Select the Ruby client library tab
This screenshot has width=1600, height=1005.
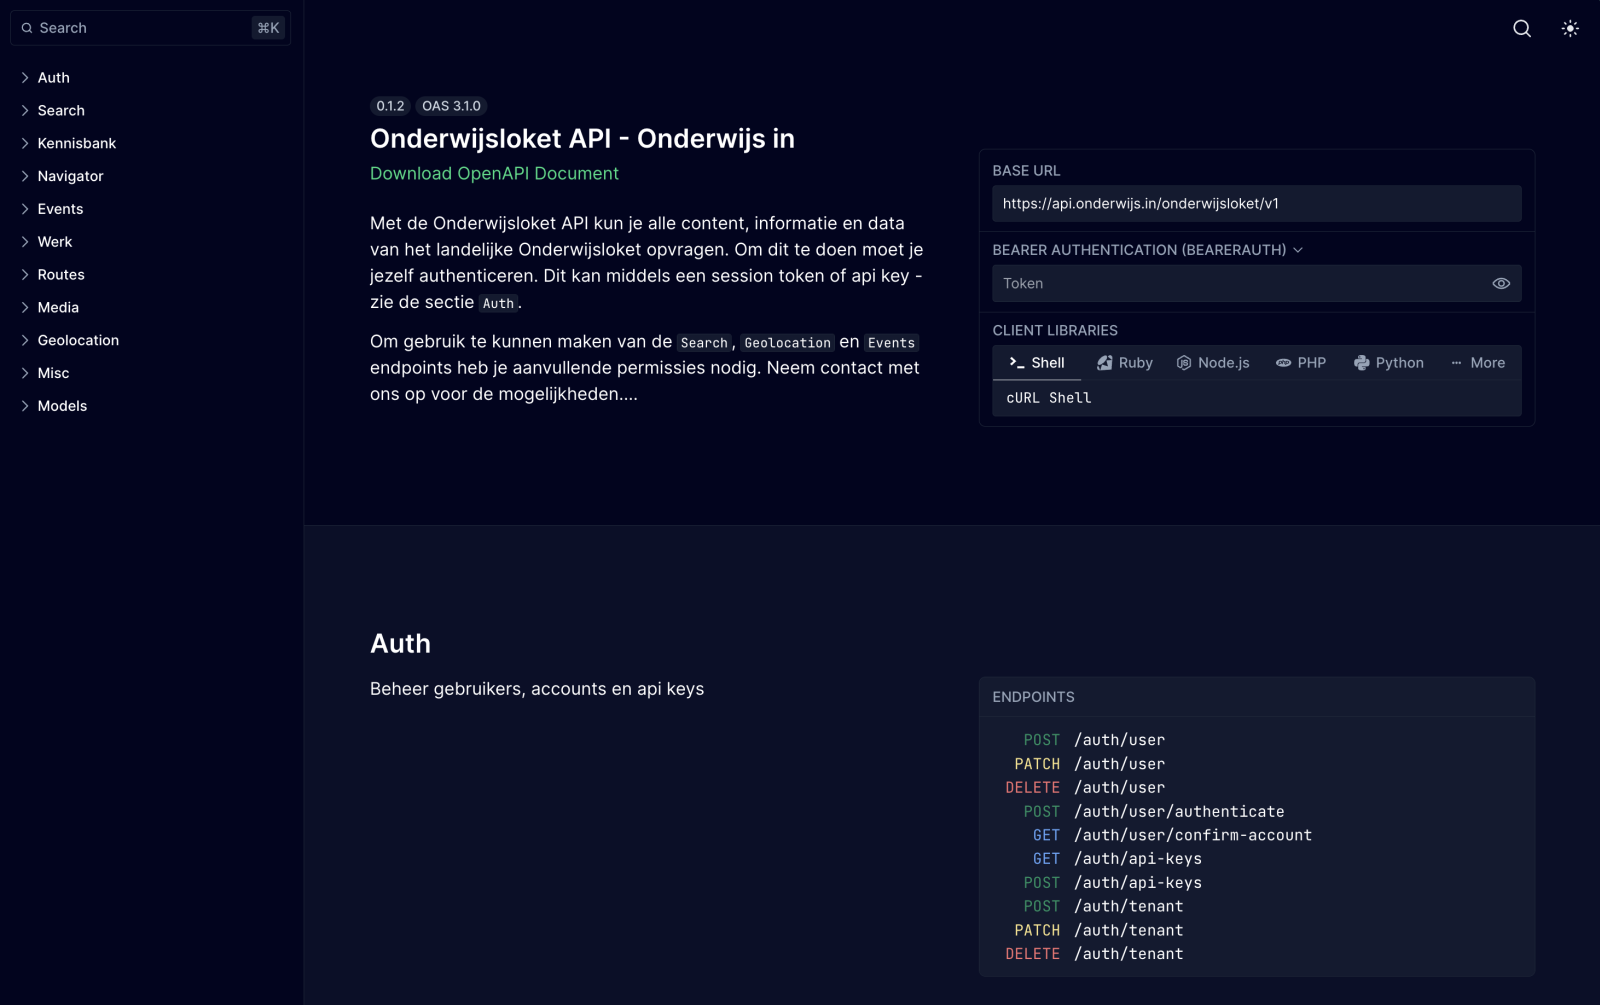click(1125, 363)
